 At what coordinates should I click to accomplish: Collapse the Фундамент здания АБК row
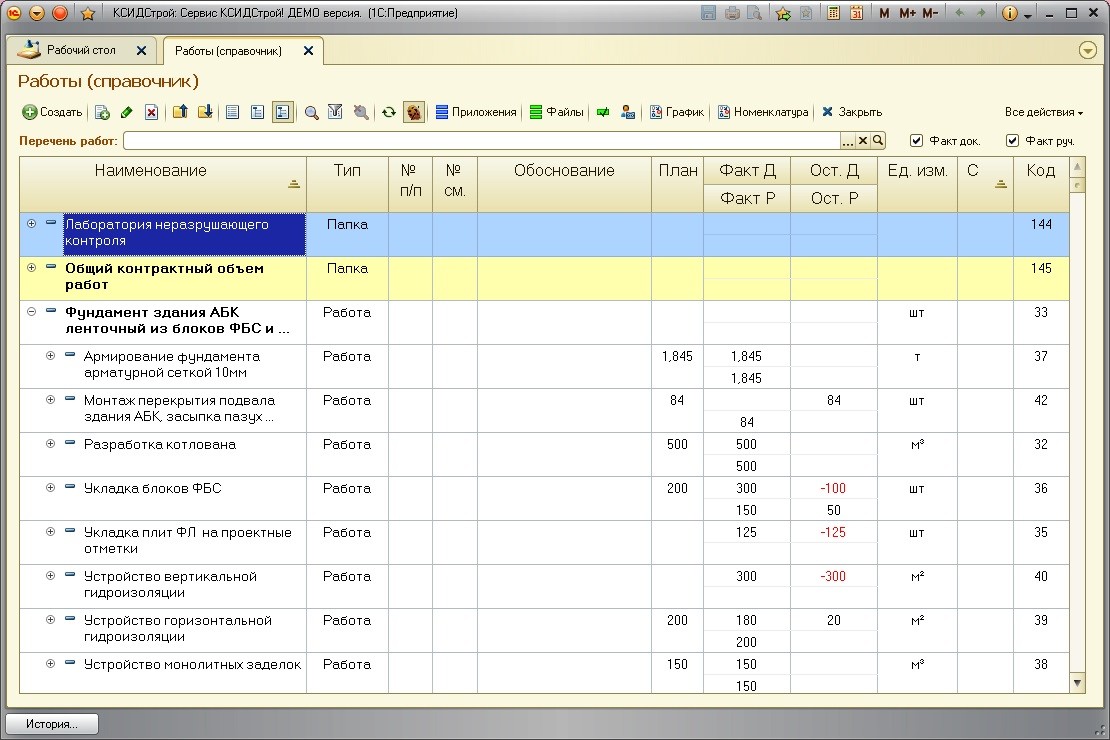(31, 312)
